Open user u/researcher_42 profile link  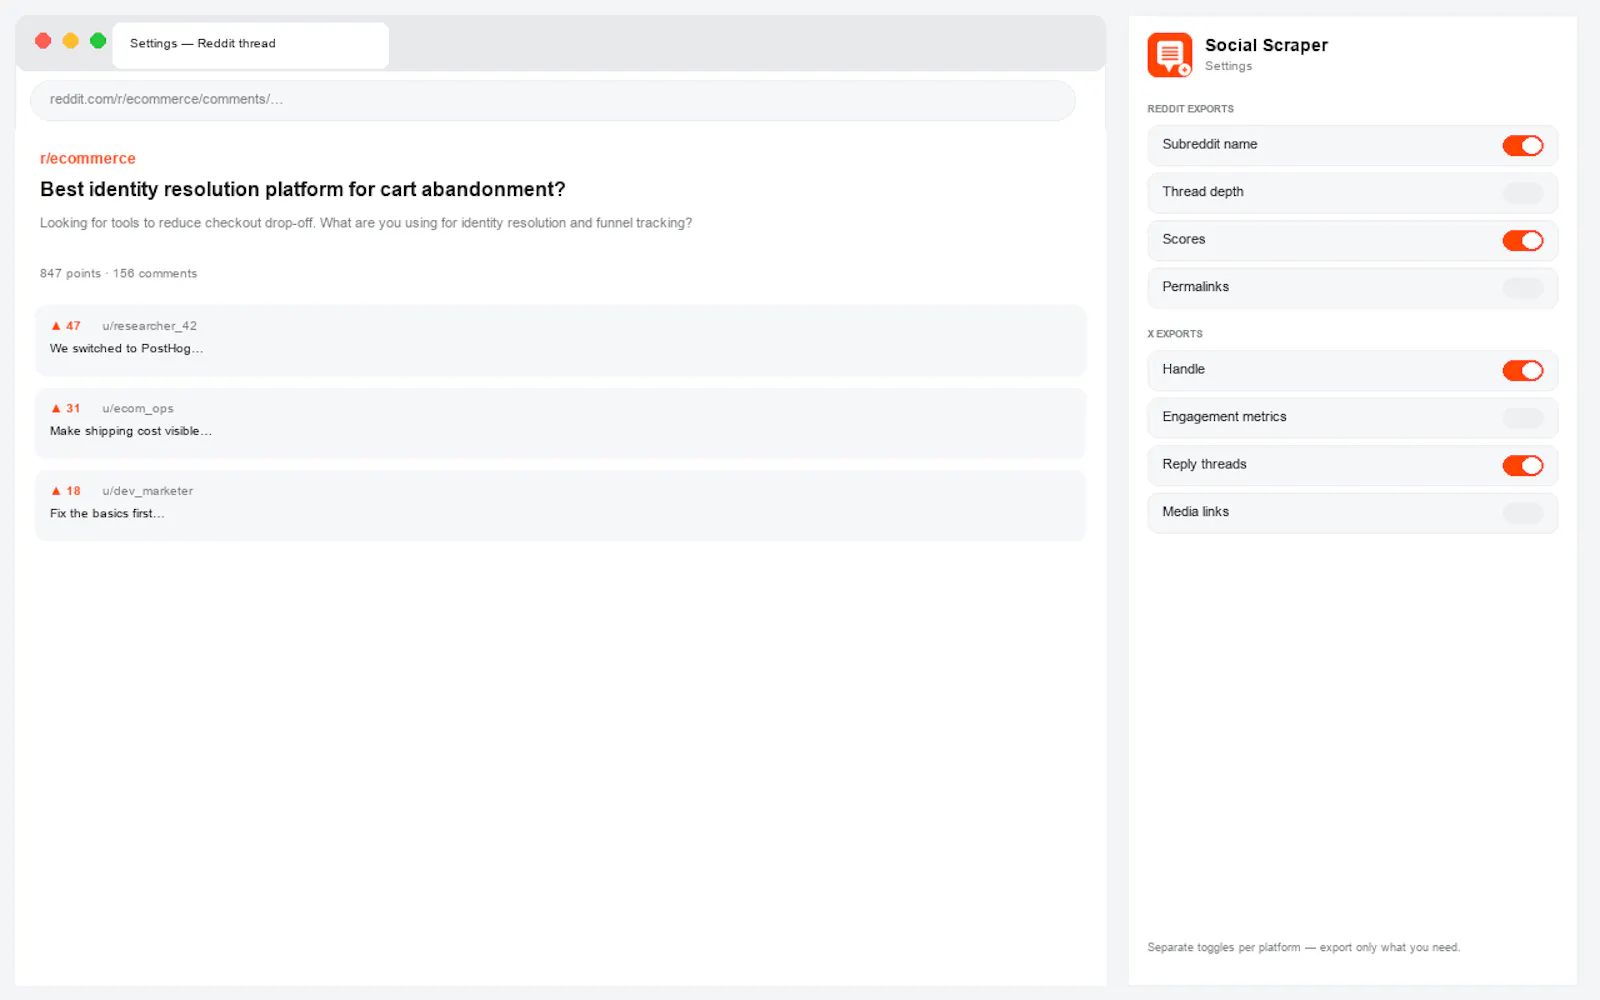tap(149, 326)
